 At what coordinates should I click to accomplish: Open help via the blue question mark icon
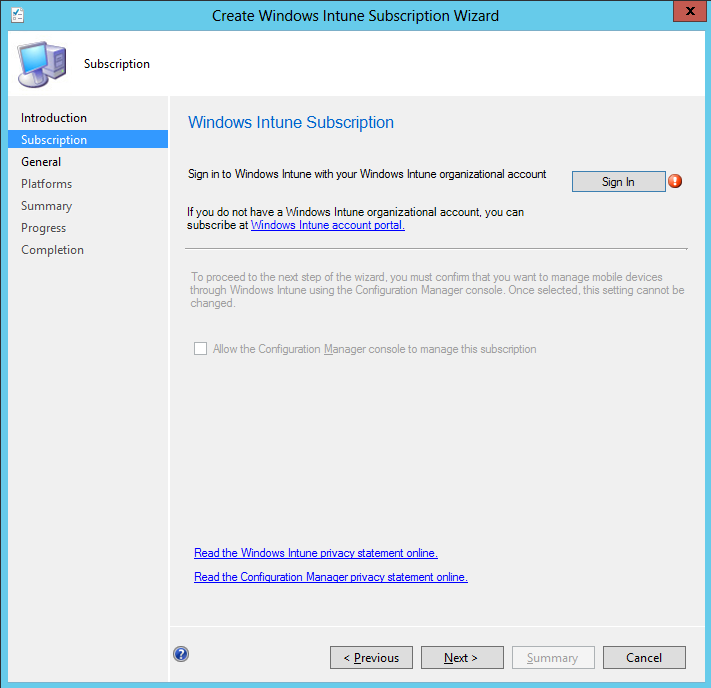pos(181,654)
